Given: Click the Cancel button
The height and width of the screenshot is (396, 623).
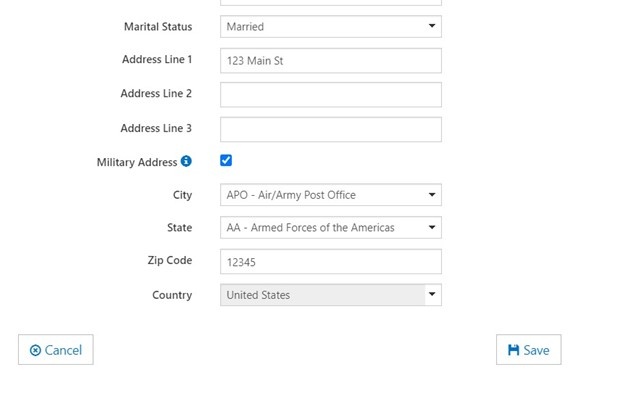Looking at the screenshot, I should click(x=56, y=350).
